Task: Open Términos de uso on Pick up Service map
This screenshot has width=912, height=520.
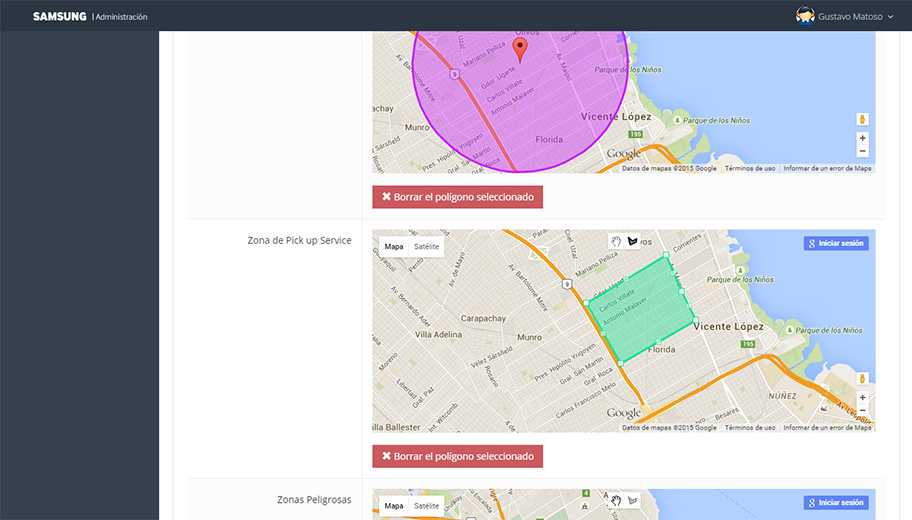Action: pos(750,428)
